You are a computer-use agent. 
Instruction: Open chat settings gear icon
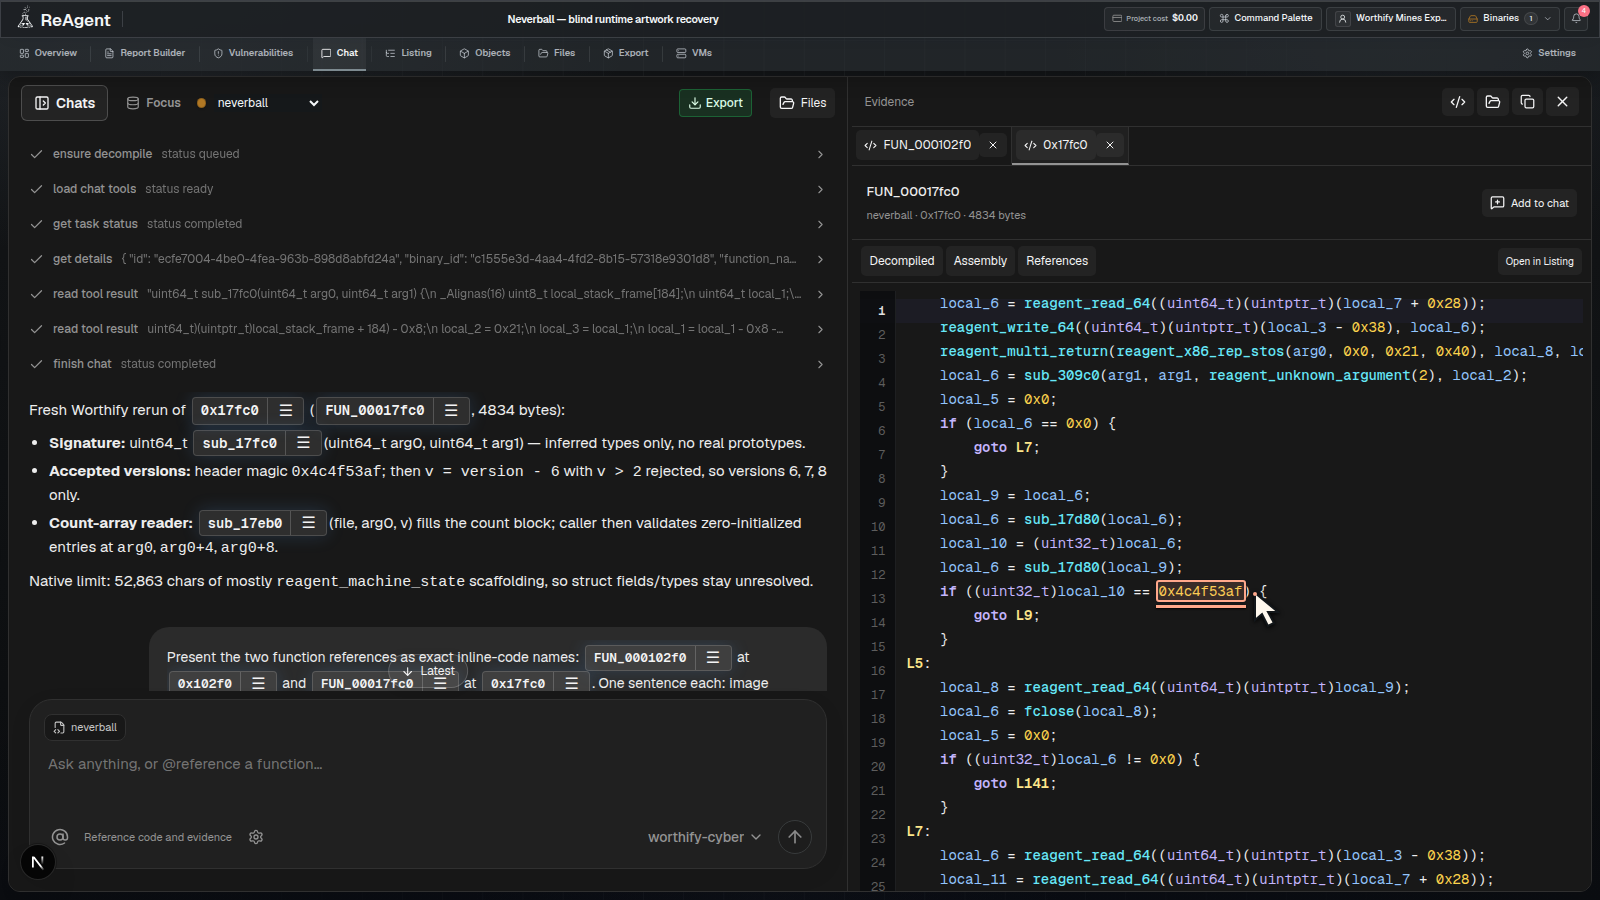click(x=256, y=837)
